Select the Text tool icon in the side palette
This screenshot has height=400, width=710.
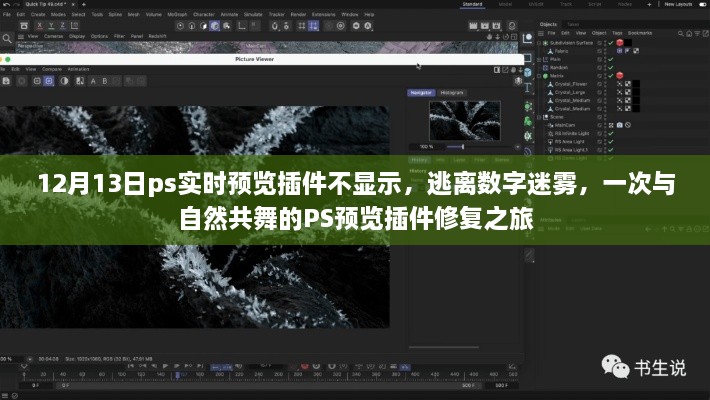528,87
